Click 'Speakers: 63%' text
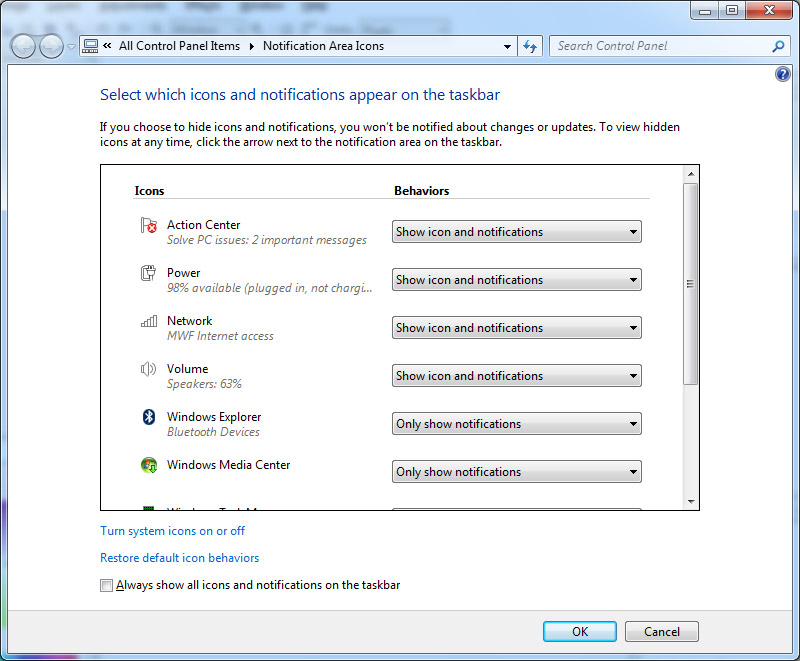This screenshot has width=800, height=661. (204, 384)
